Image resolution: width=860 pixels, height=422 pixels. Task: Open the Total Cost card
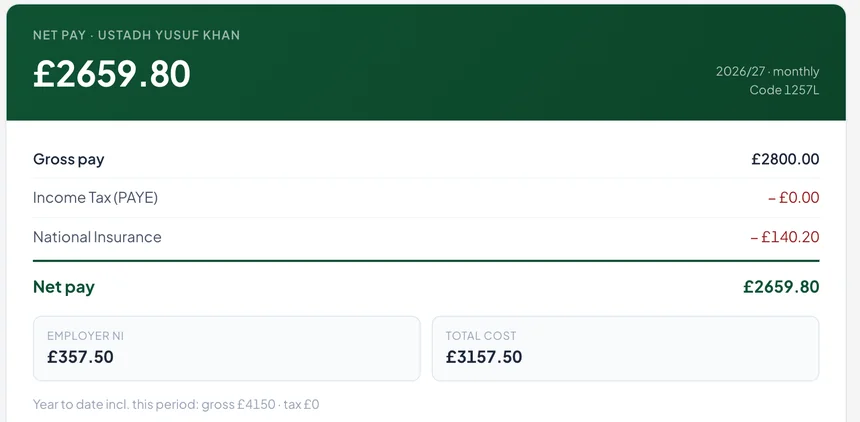pos(625,348)
